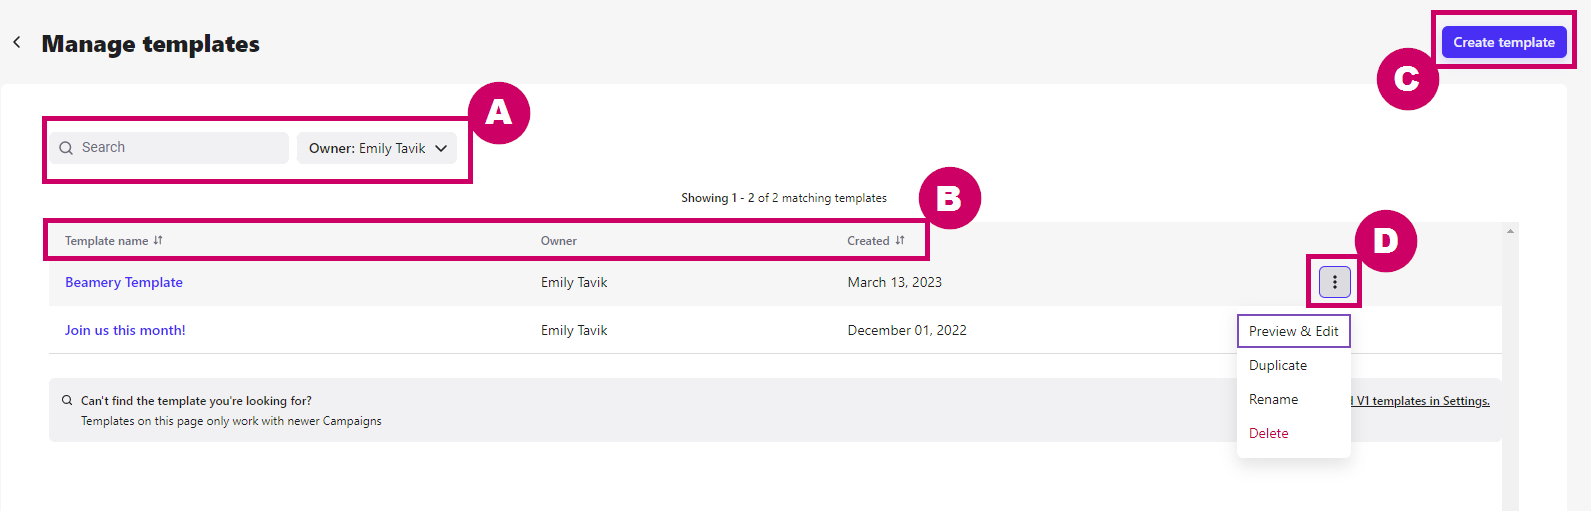Expand the Owner: Emily Tavik dropdown
This screenshot has width=1591, height=511.
click(377, 148)
